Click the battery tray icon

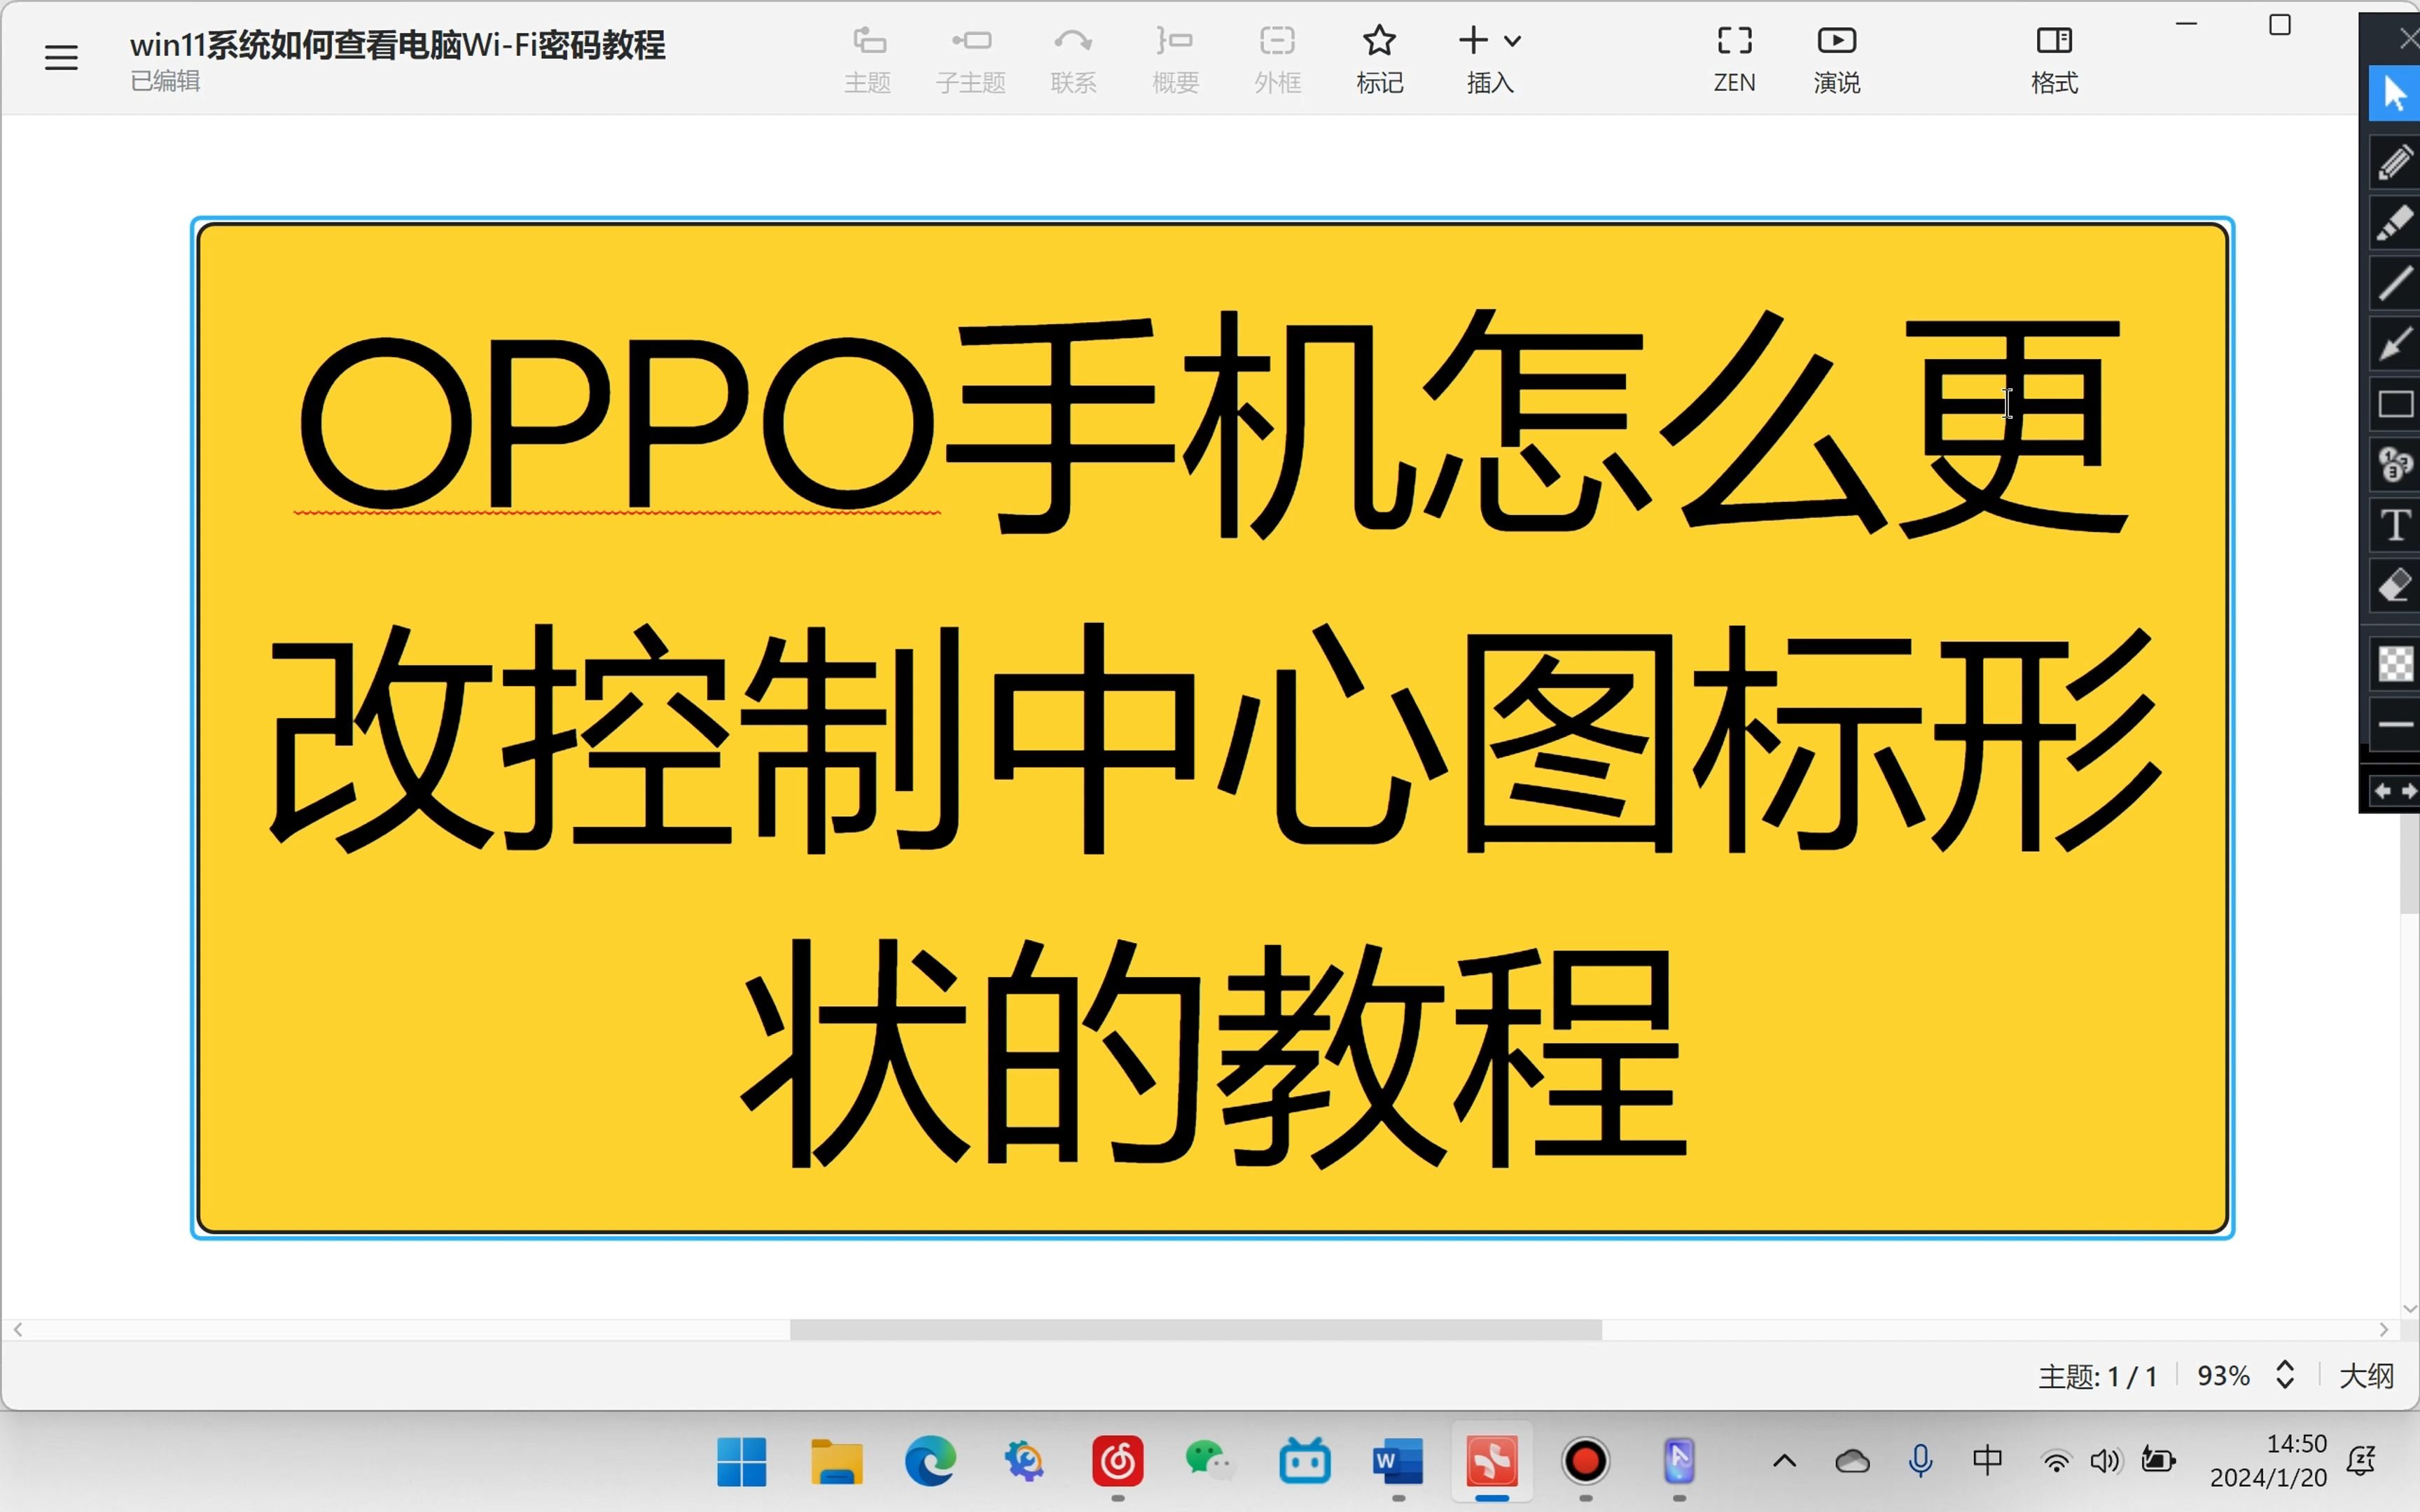click(2158, 1461)
